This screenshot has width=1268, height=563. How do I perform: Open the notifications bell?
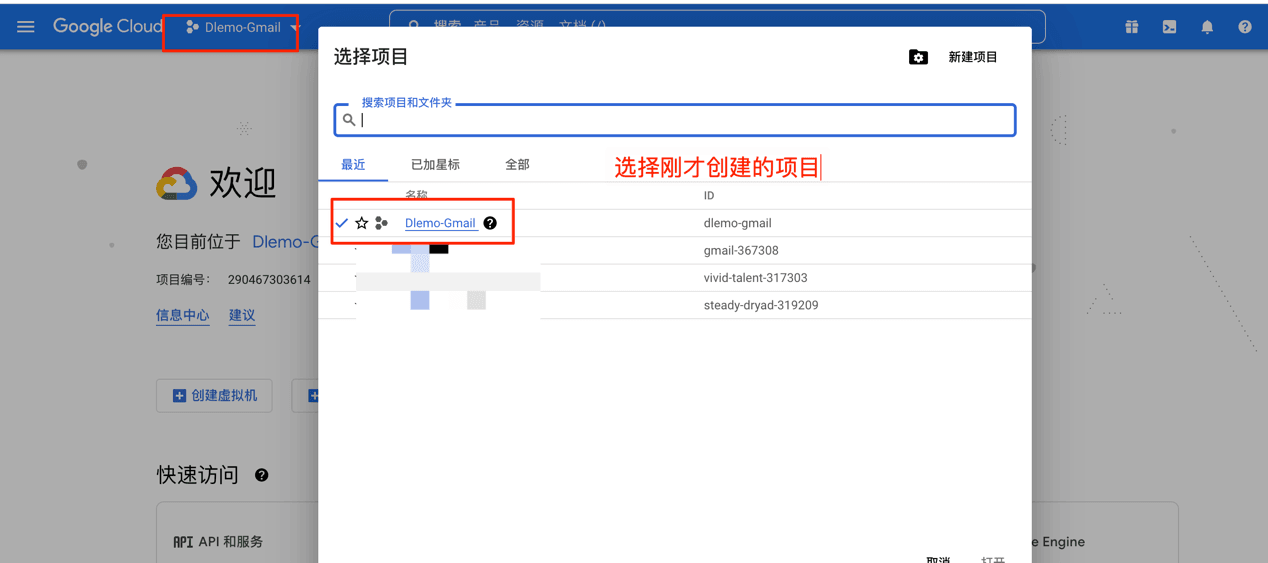[1207, 27]
